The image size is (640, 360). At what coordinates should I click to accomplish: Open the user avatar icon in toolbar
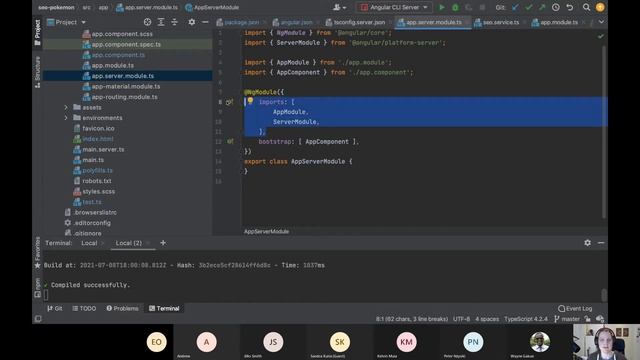tap(600, 7)
